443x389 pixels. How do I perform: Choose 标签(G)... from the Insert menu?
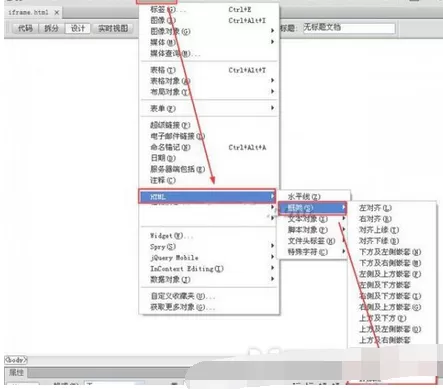coord(209,10)
